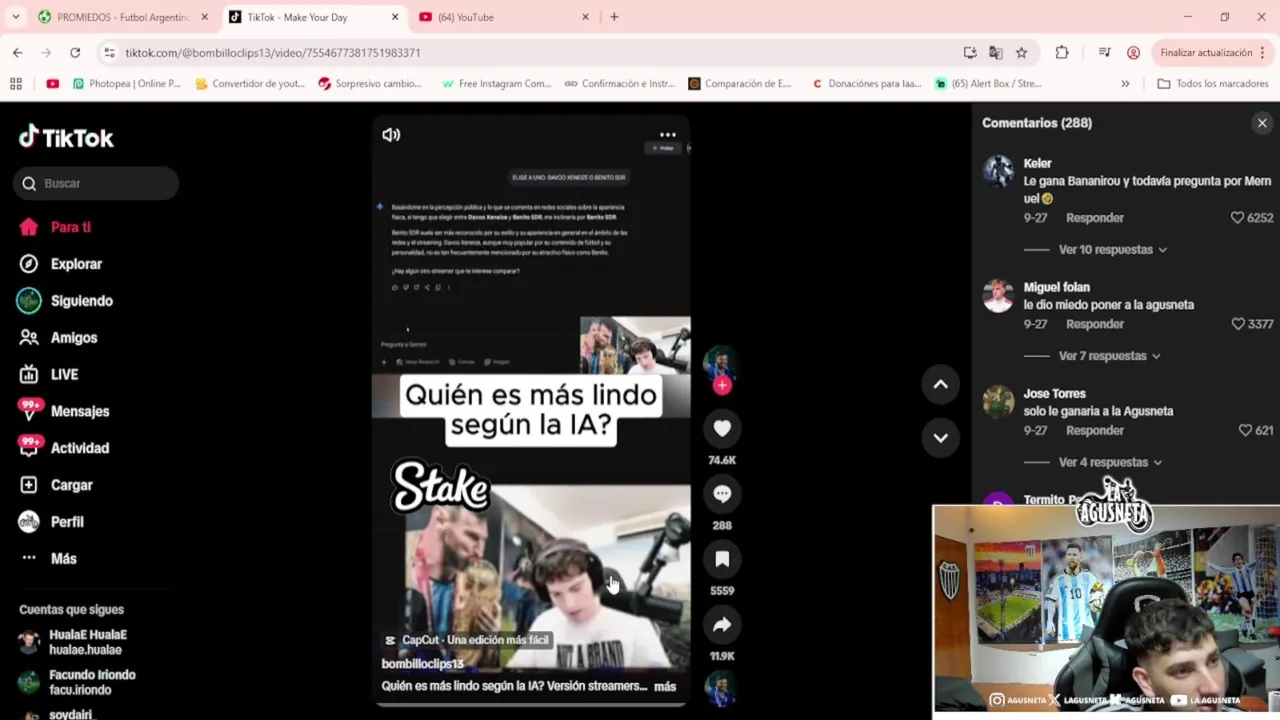Open Para ti feed
Viewport: 1280px width, 720px height.
click(x=56, y=227)
